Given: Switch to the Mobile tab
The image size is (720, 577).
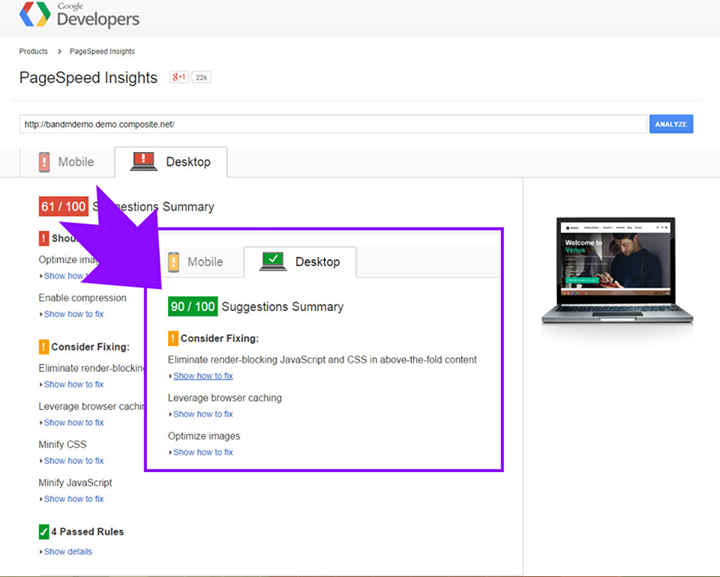Looking at the screenshot, I should click(66, 162).
